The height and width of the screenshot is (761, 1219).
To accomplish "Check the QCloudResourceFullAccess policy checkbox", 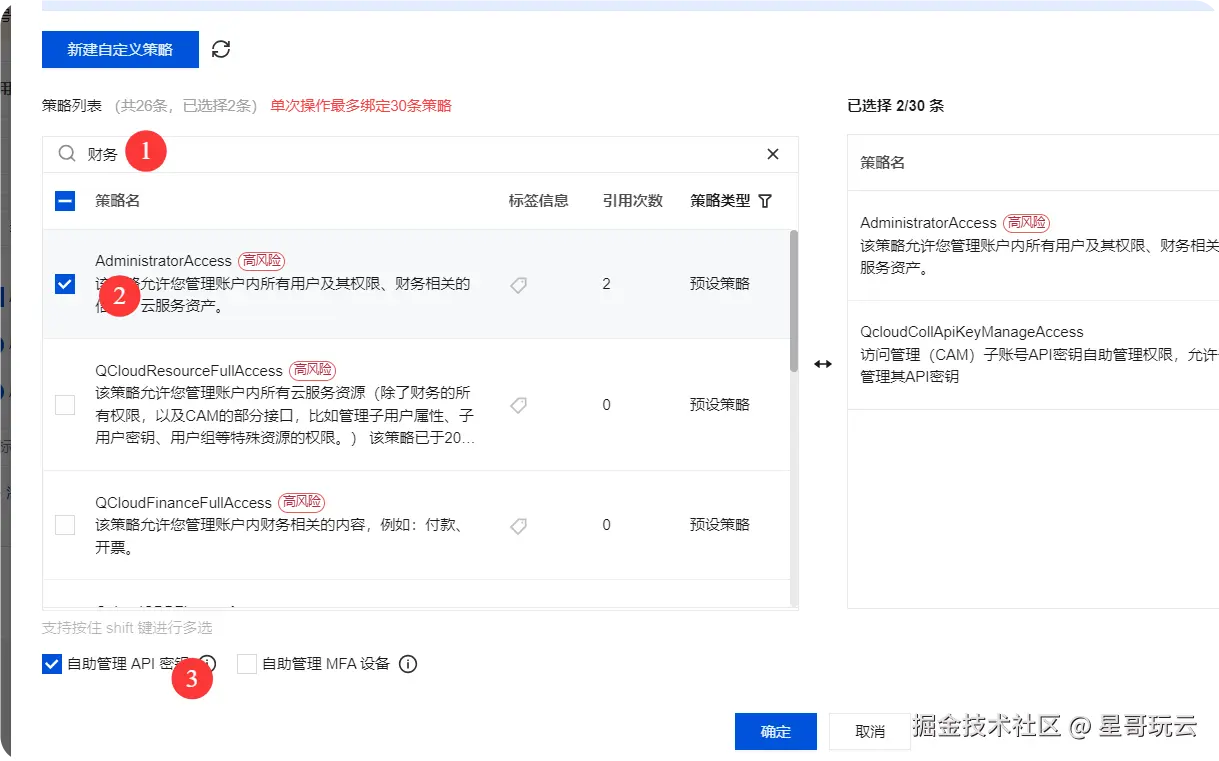I will pyautogui.click(x=65, y=405).
